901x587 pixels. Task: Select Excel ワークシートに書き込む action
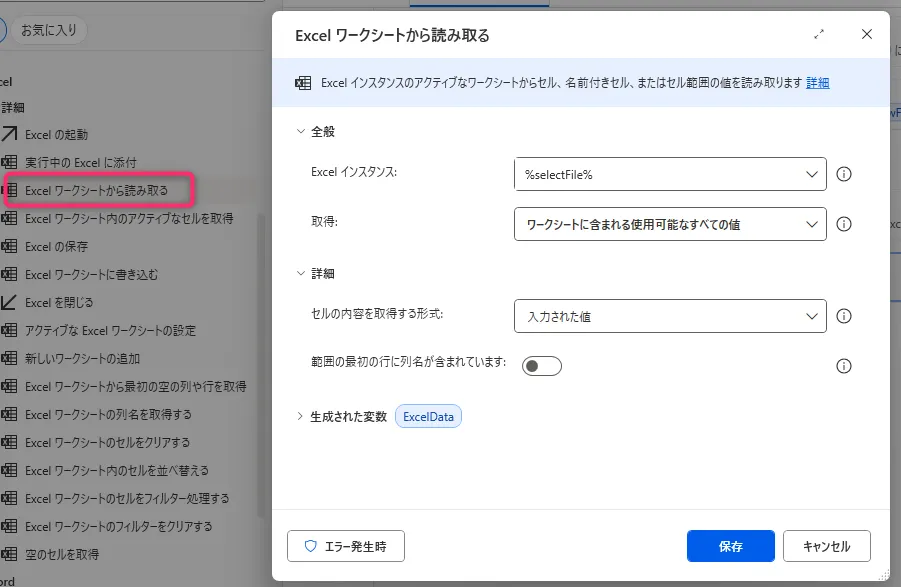pyautogui.click(x=91, y=274)
